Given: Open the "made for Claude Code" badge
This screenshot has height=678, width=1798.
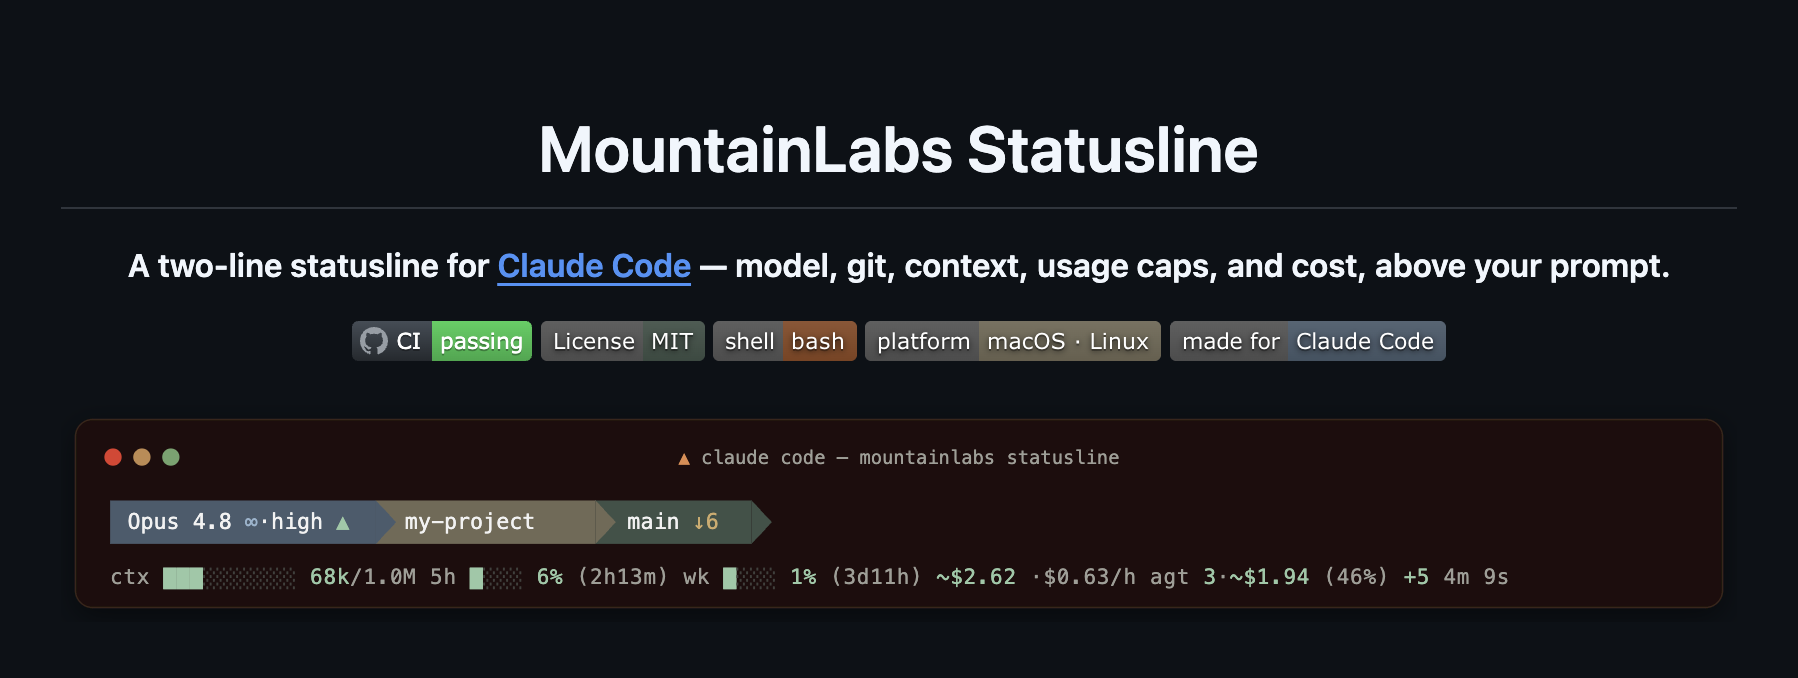Looking at the screenshot, I should pyautogui.click(x=1308, y=341).
